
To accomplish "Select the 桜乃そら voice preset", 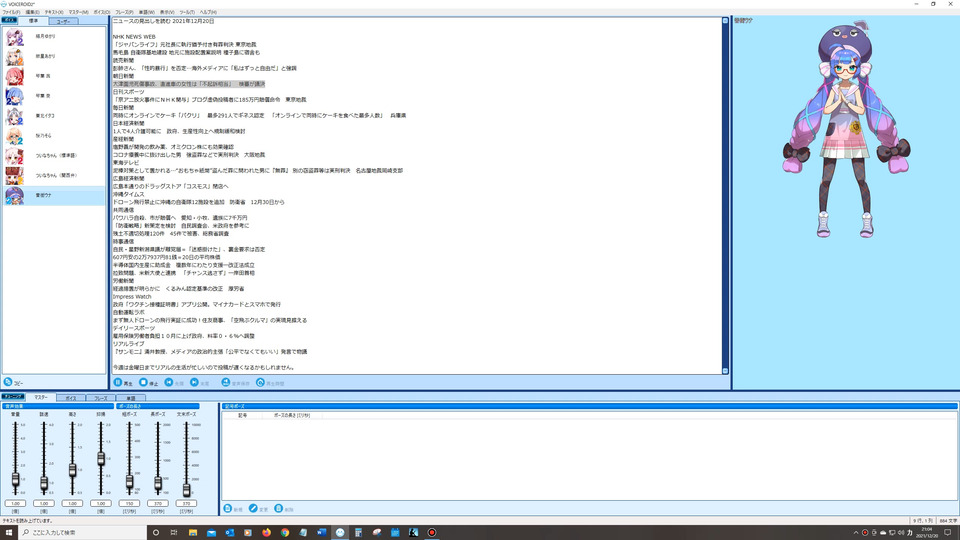I will 54,136.
